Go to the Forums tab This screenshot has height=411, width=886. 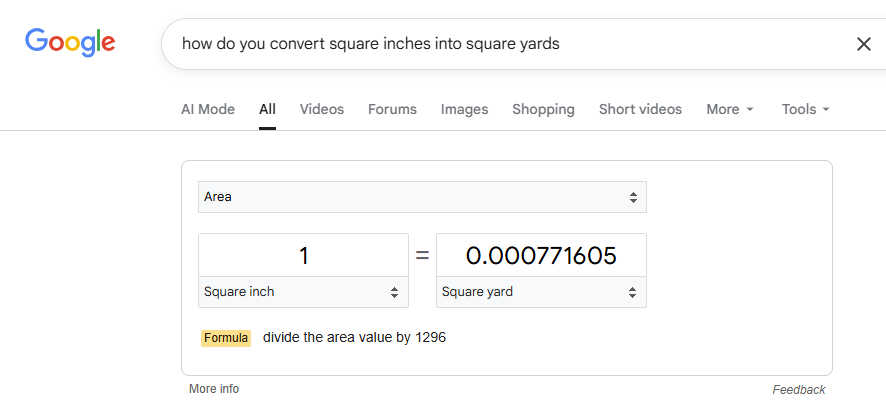click(392, 109)
